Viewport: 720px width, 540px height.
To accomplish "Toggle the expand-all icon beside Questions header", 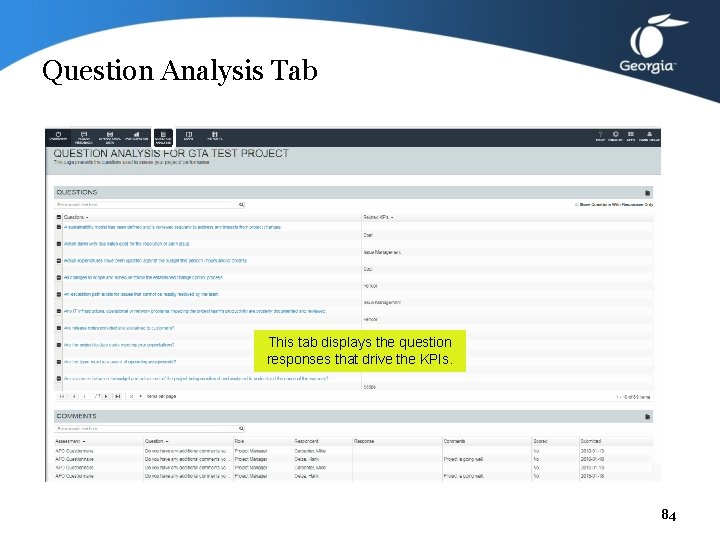I will pyautogui.click(x=59, y=217).
